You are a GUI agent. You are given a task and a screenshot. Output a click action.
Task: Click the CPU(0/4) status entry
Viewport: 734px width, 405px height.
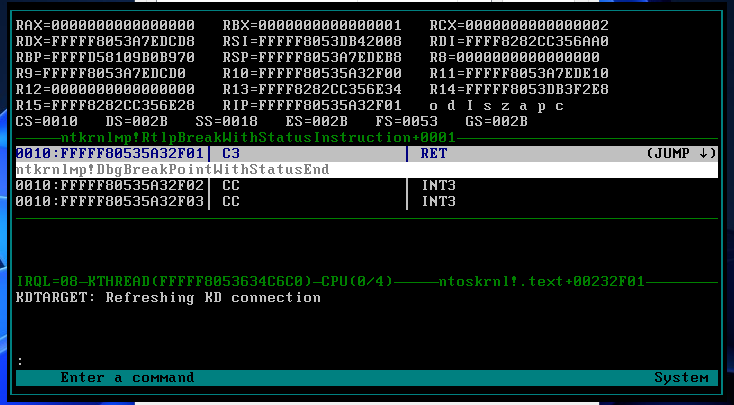pyautogui.click(x=357, y=282)
